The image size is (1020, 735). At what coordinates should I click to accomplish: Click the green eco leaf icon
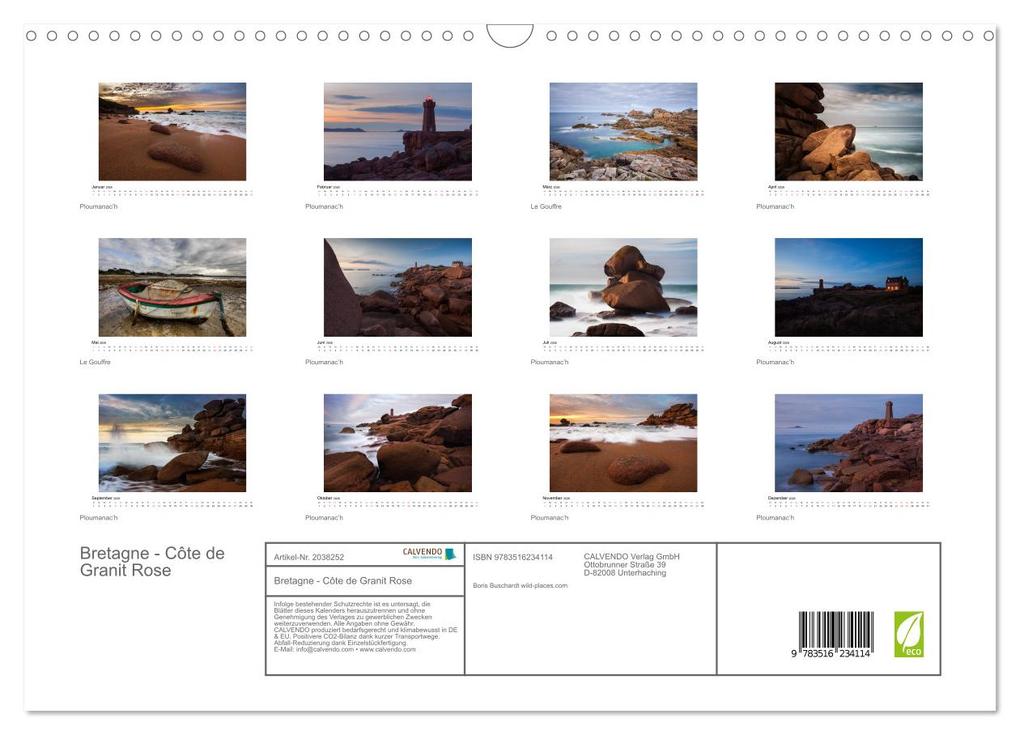click(908, 634)
